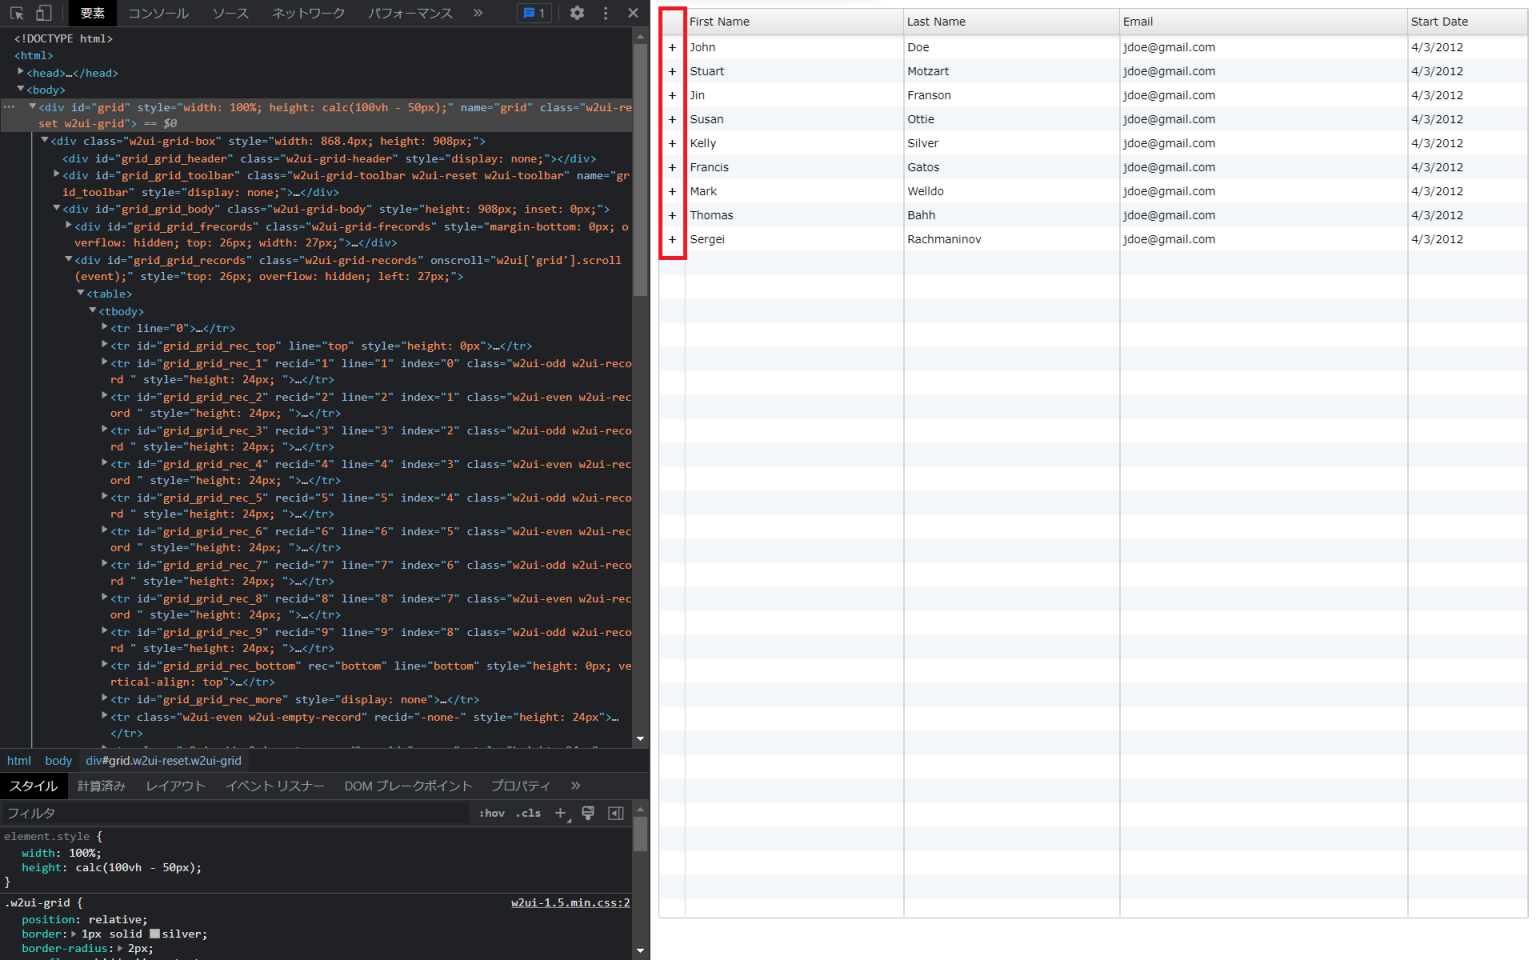Toggle element state with :hov
The image size is (1536, 960).
491,813
